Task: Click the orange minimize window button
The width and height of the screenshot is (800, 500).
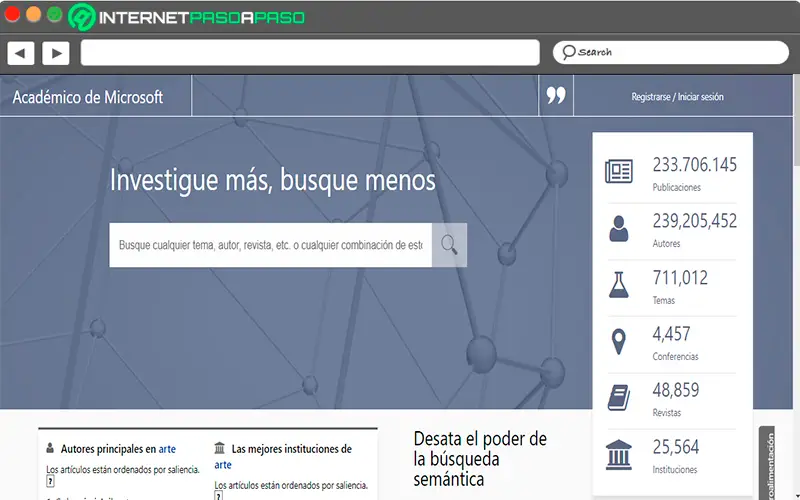Action: (x=33, y=14)
